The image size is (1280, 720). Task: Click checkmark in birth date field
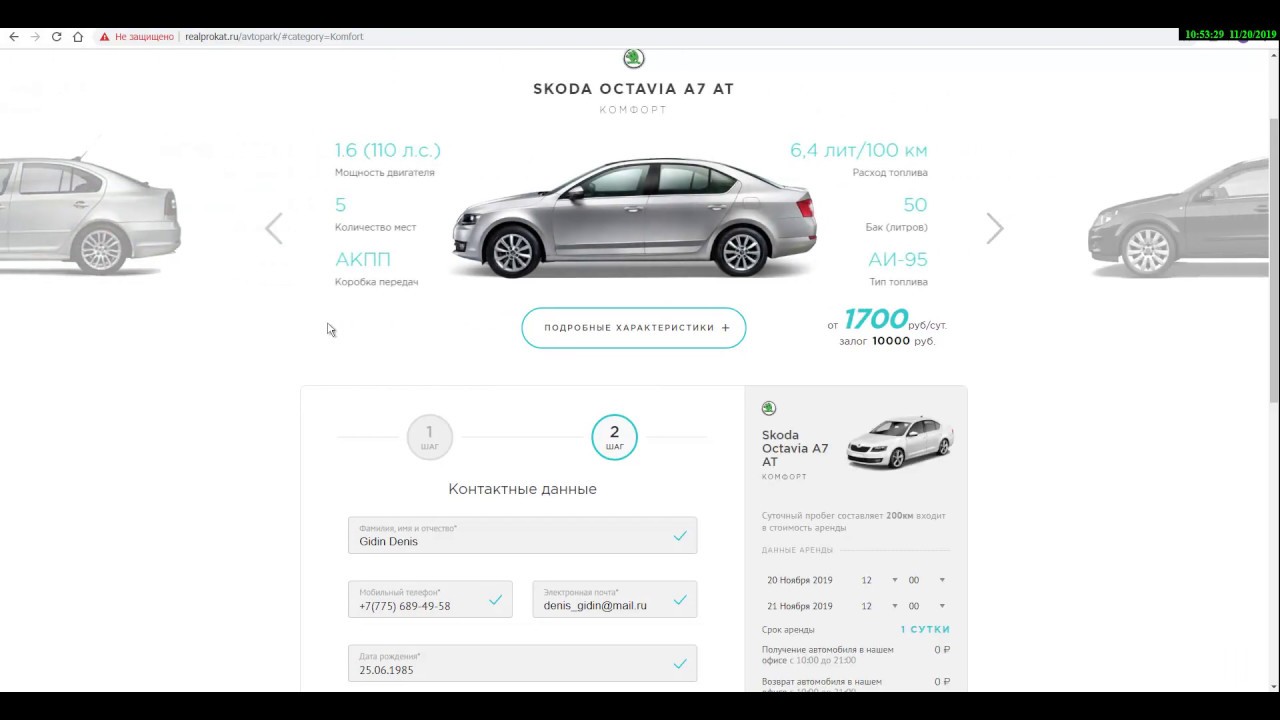pos(680,664)
